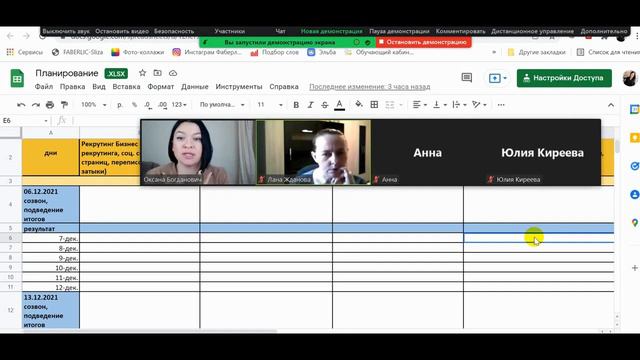Toggle bold formatting

click(296, 105)
